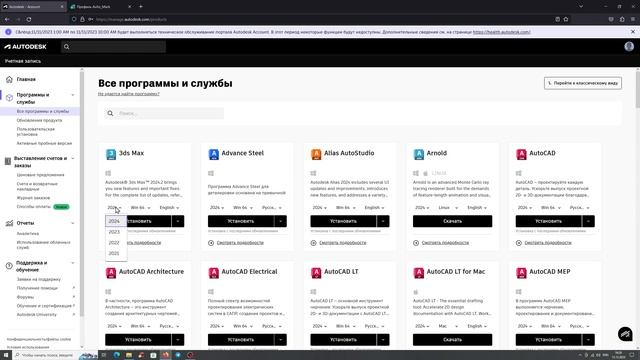The height and width of the screenshot is (360, 640).
Task: Click the 3ds Max product icon
Action: point(111,154)
